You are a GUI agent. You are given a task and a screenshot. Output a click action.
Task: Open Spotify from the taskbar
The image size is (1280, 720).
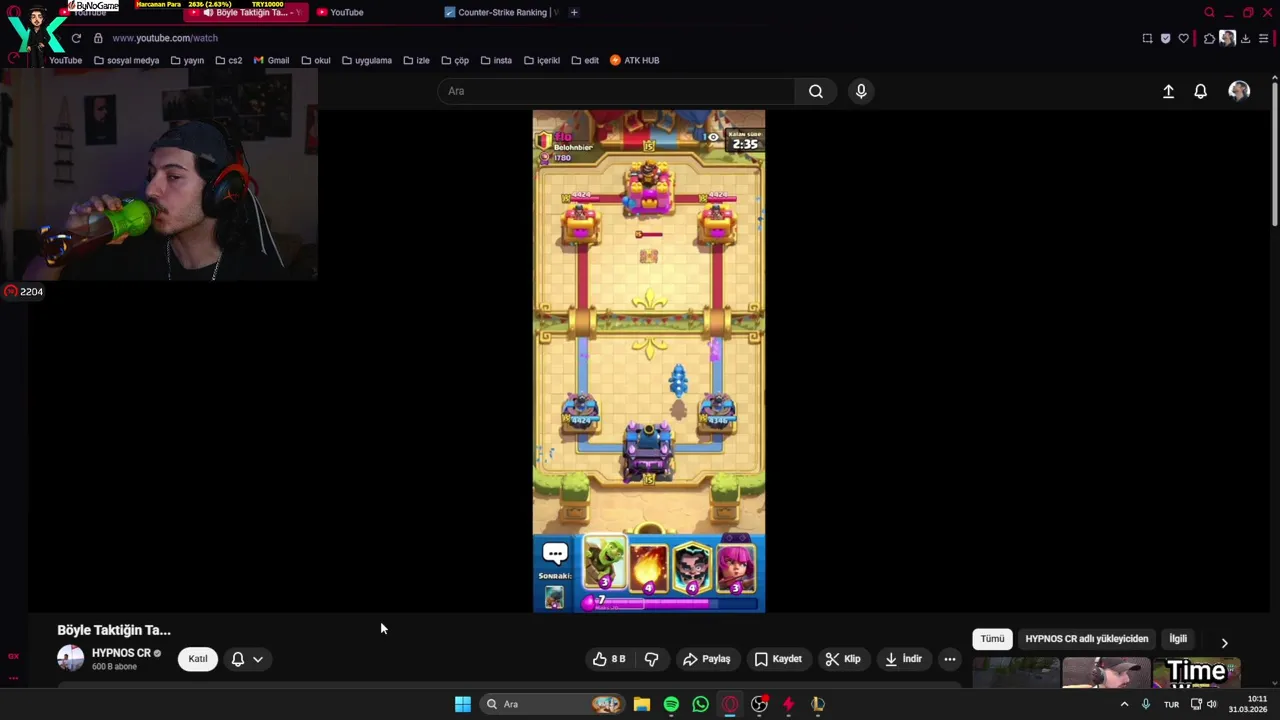coord(671,704)
